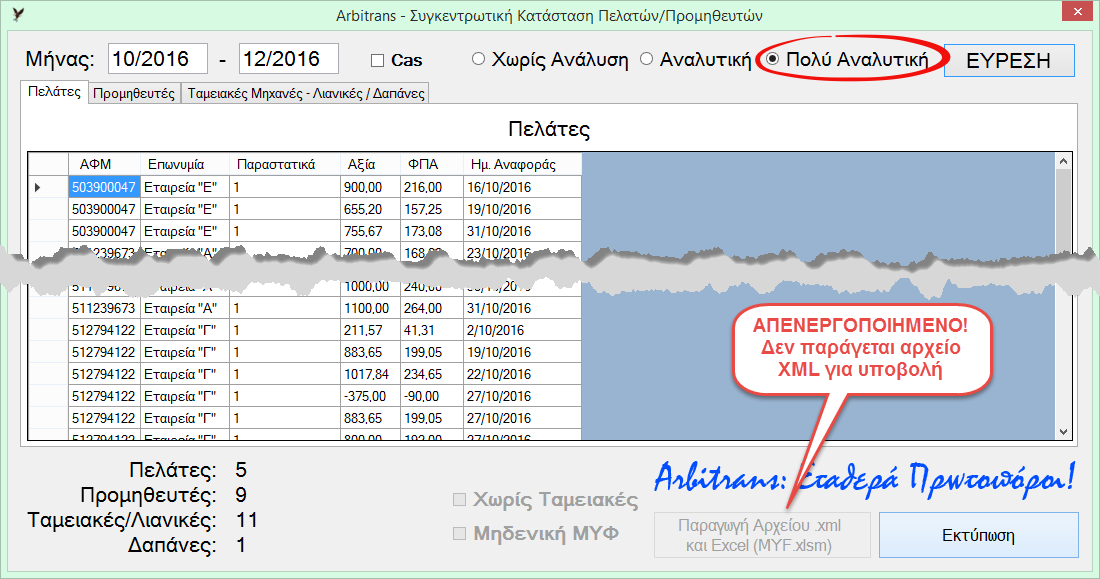Toggle the Μηδενική ΜΥΦ checkbox
Image resolution: width=1100 pixels, height=579 pixels.
tap(460, 533)
